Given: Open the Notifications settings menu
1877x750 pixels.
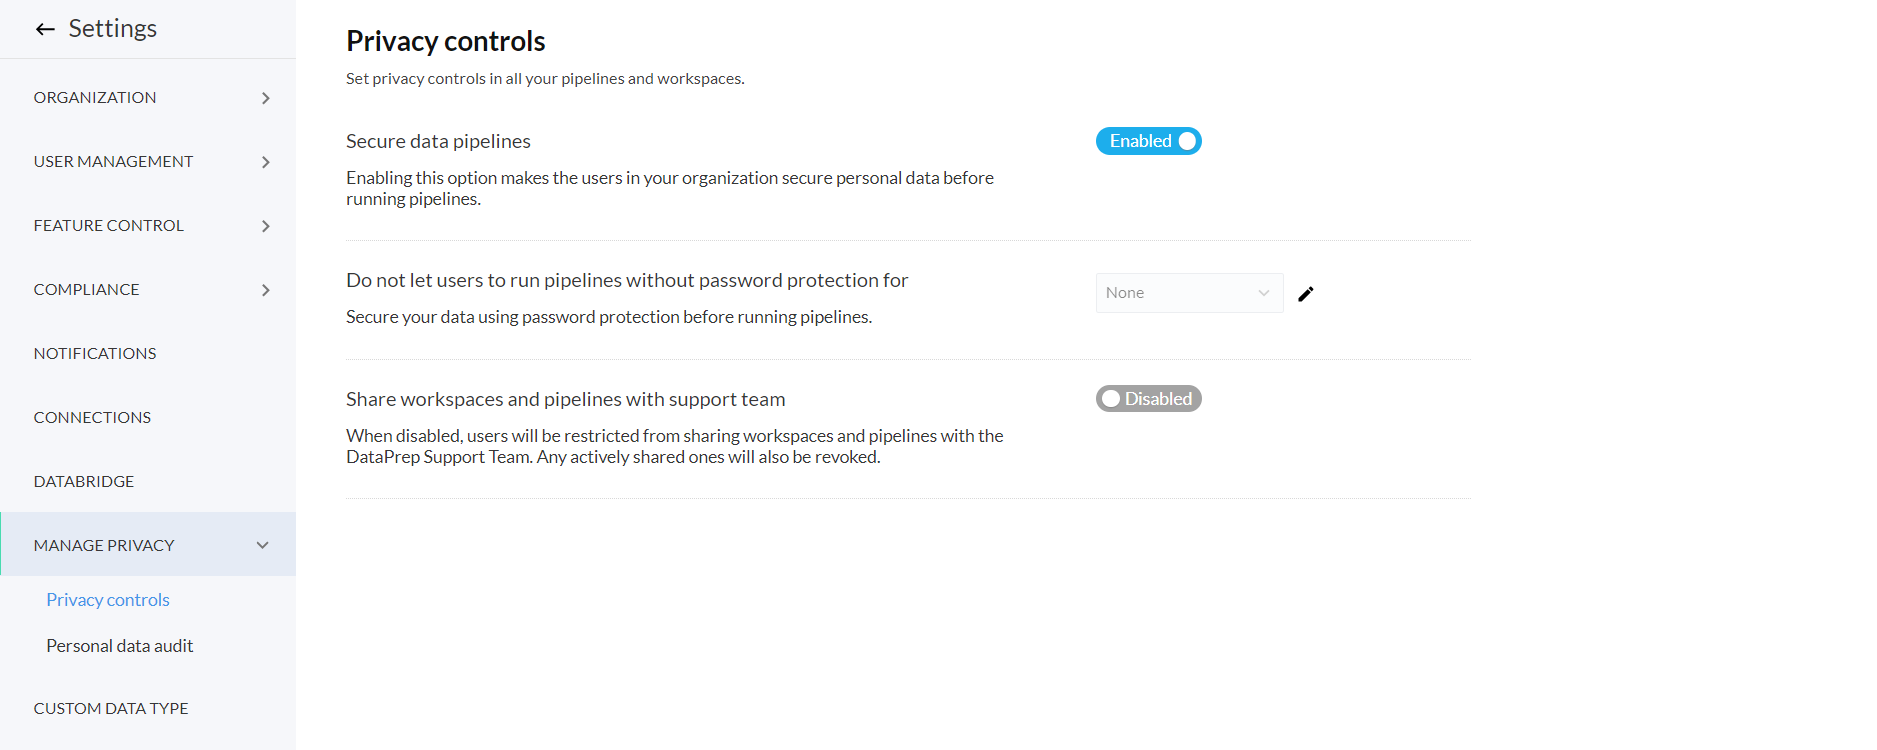Looking at the screenshot, I should point(95,353).
